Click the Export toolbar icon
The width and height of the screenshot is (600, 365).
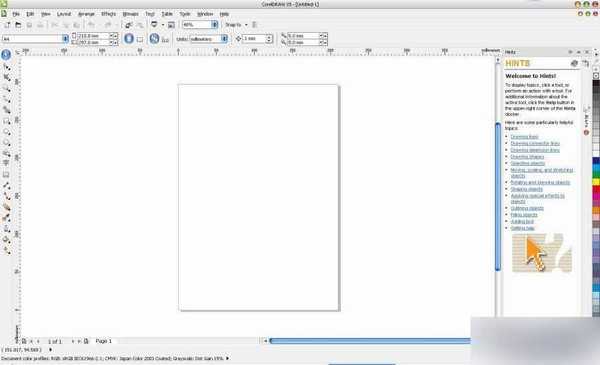pyautogui.click(x=140, y=25)
